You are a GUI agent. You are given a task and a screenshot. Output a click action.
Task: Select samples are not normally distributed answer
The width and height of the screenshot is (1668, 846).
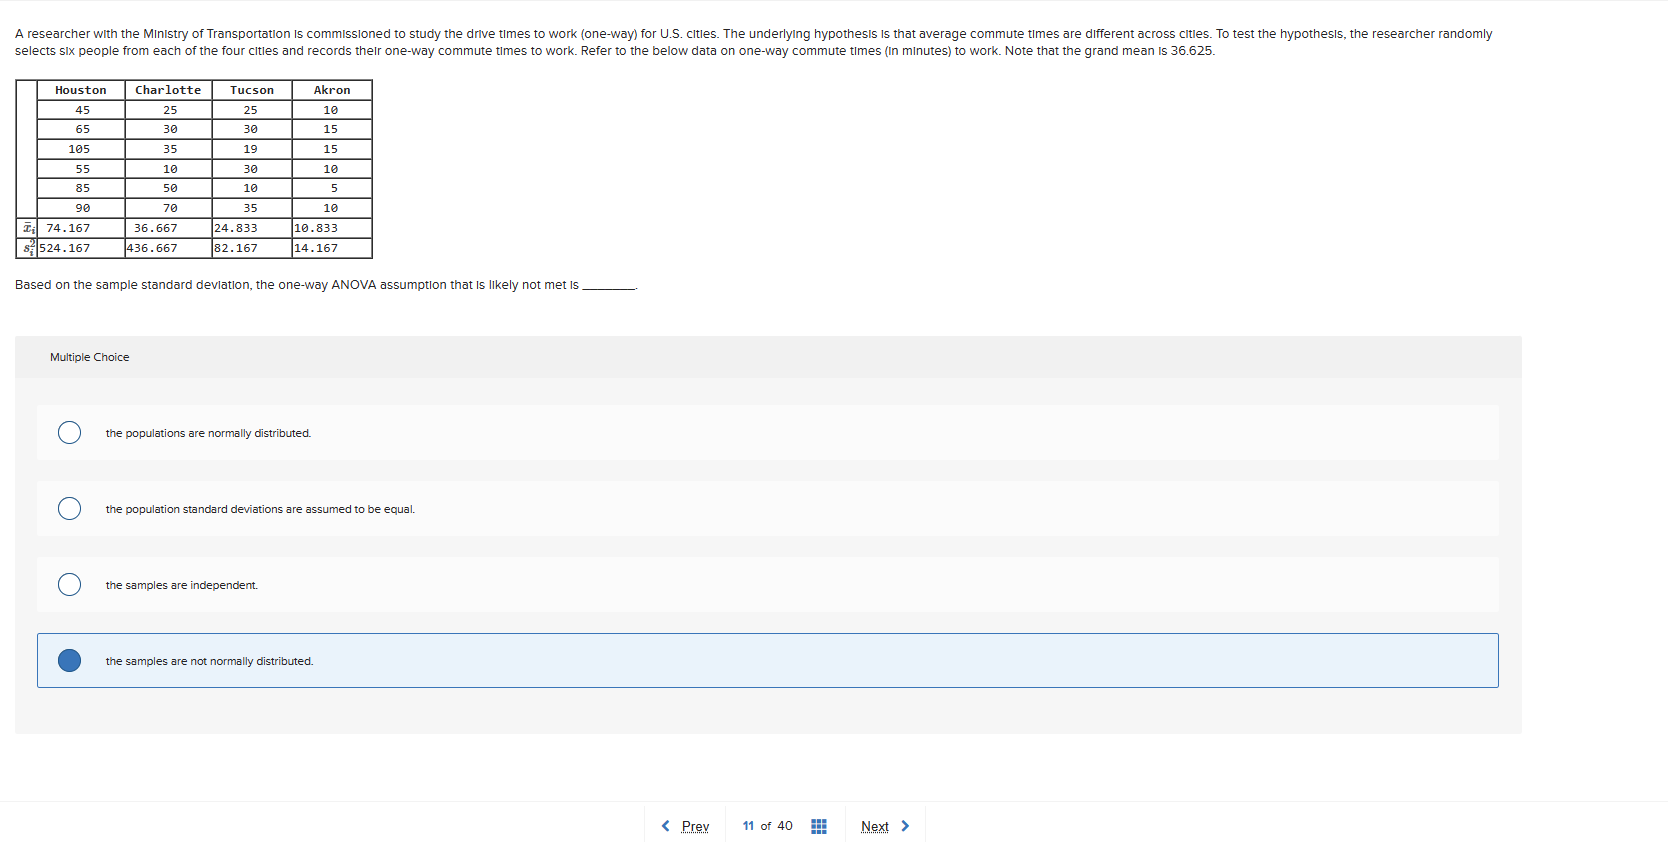69,660
